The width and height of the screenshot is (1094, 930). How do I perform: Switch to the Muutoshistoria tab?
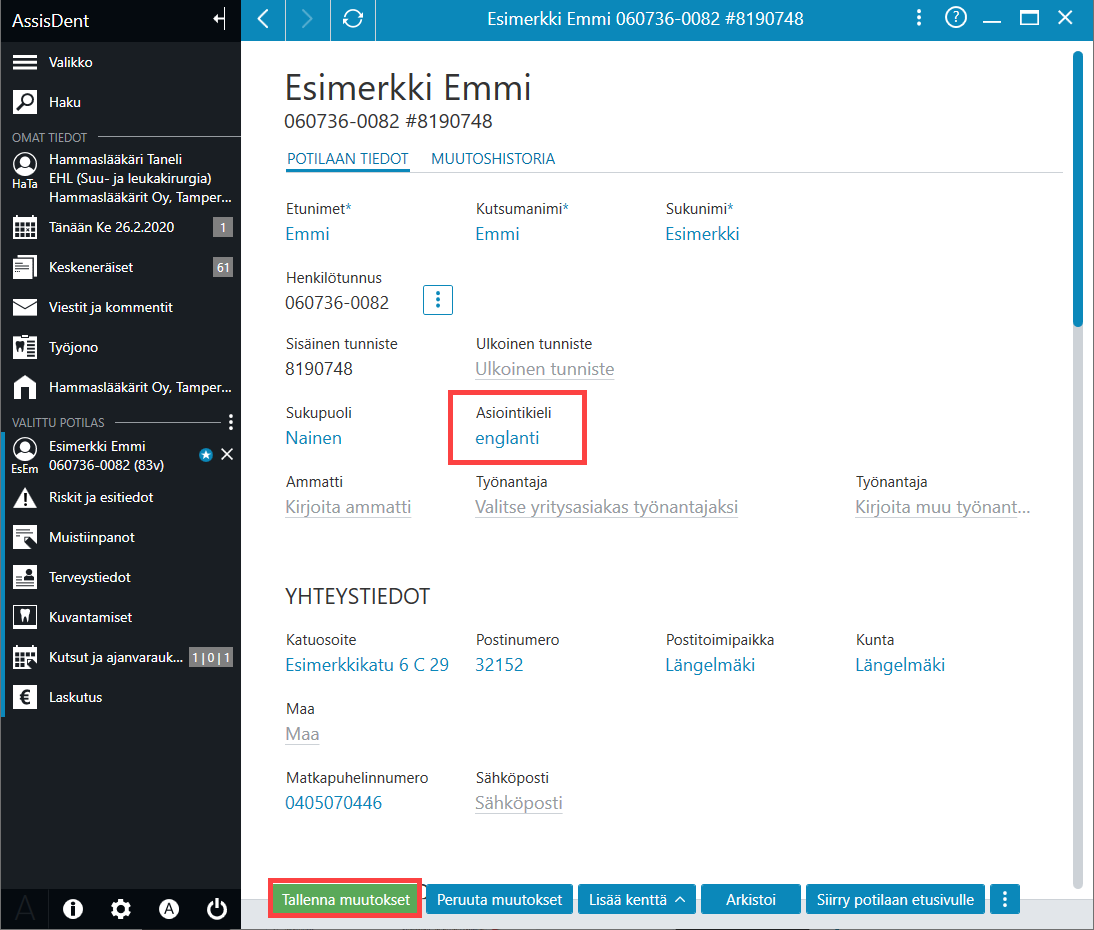(493, 158)
